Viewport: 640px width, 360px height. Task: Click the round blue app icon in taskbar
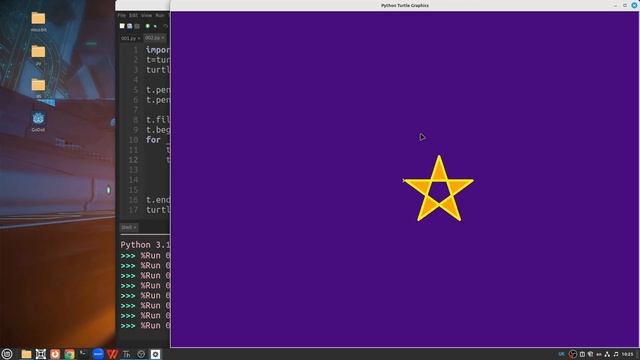98,354
